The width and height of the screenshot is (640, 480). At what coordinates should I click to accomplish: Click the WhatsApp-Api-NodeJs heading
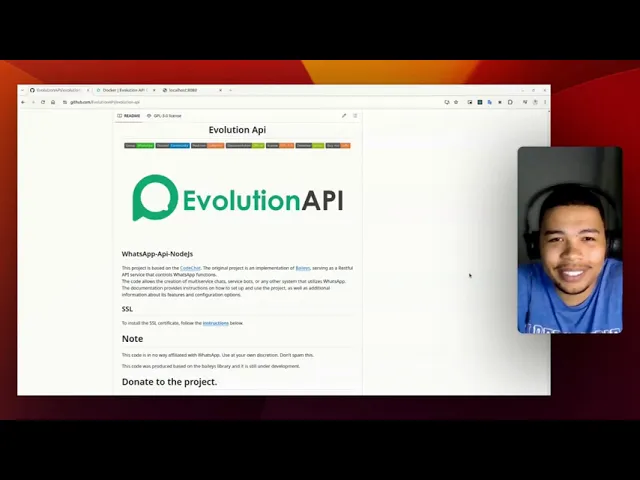157,254
